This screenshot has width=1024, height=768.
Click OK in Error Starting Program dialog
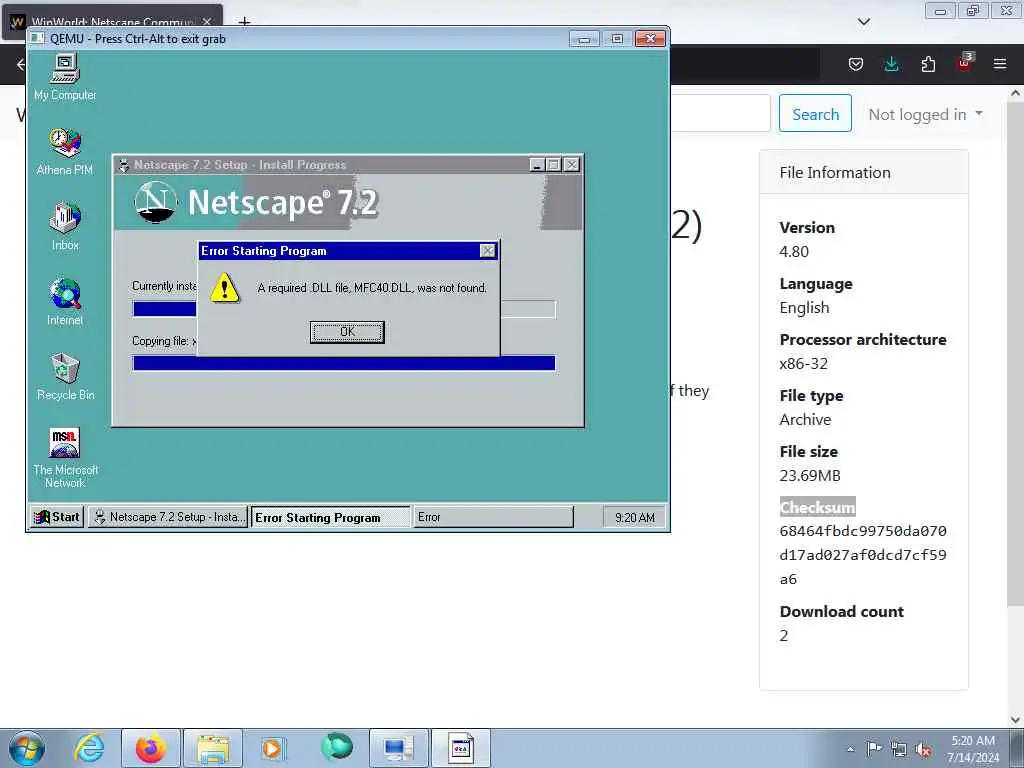[347, 332]
